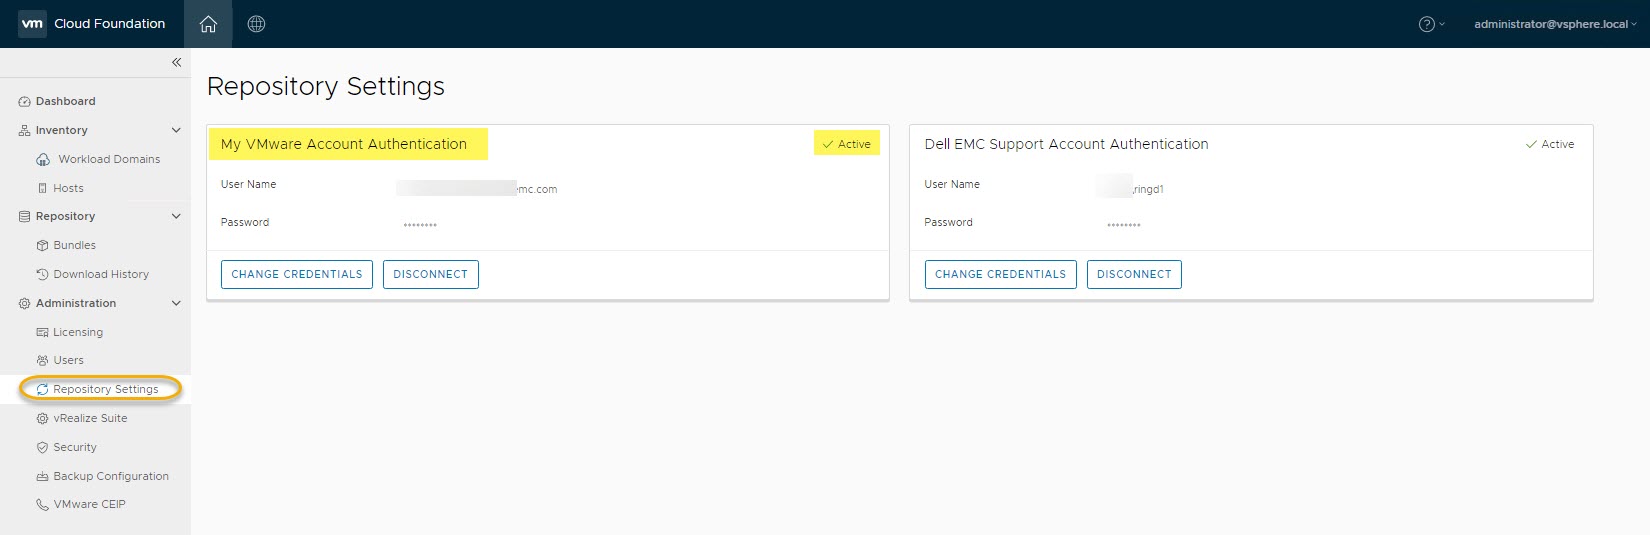Collapse the Administration section chevron

coord(176,303)
